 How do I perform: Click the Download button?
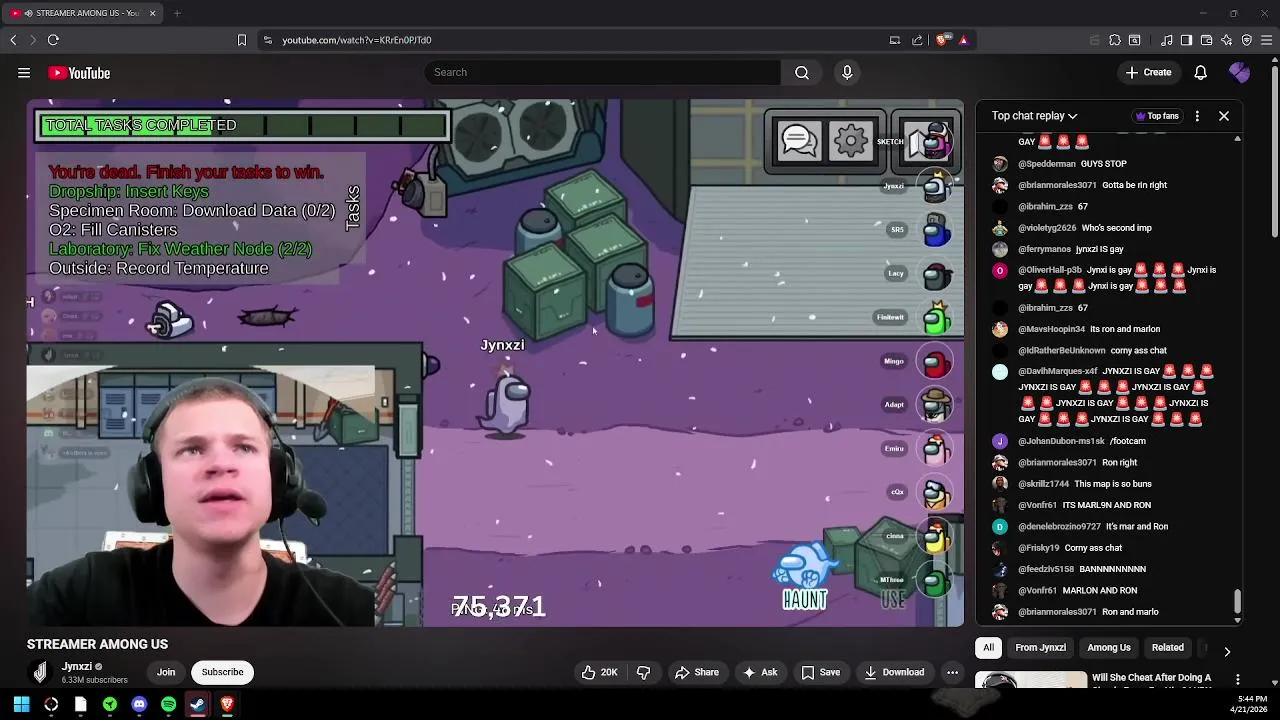point(894,672)
